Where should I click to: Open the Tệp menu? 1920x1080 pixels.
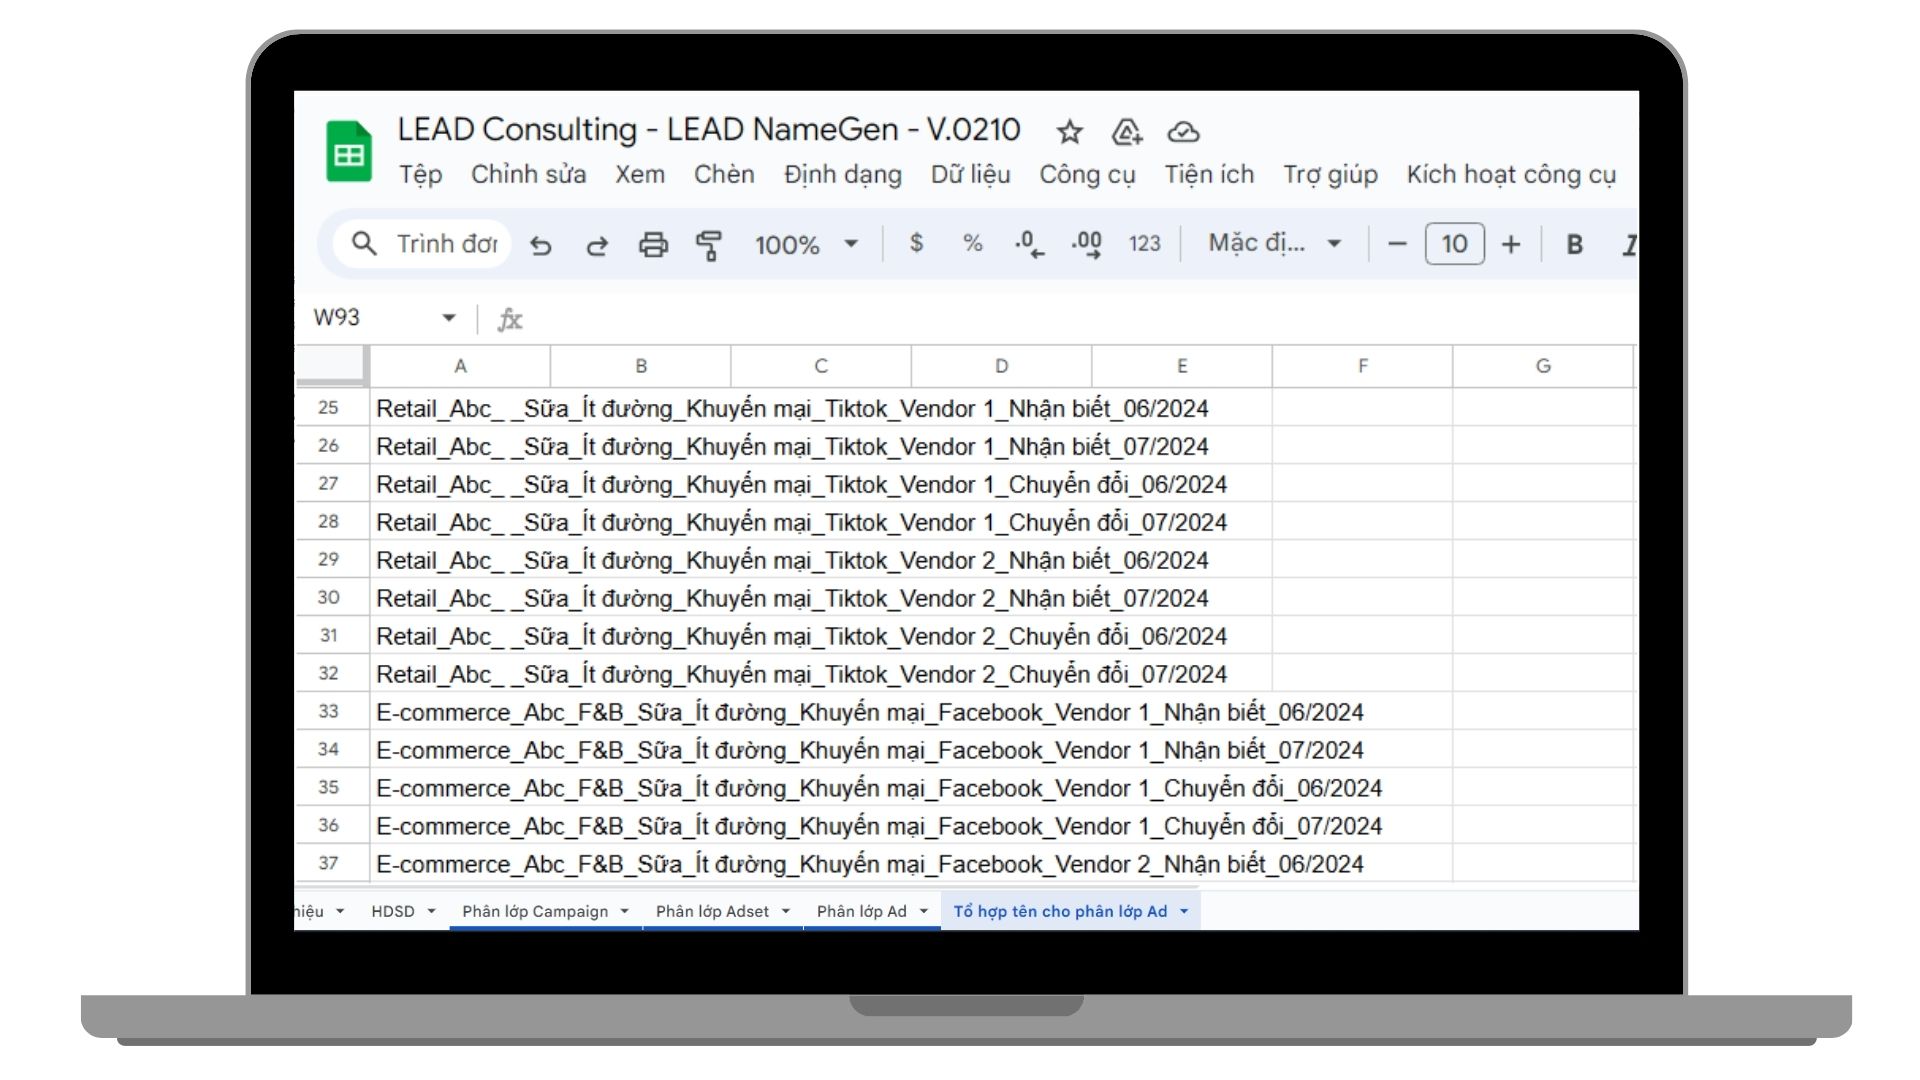(420, 175)
